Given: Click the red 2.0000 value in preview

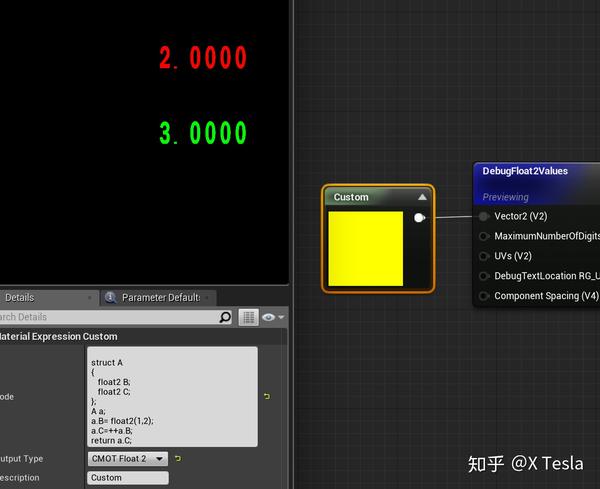Looking at the screenshot, I should click(x=203, y=58).
